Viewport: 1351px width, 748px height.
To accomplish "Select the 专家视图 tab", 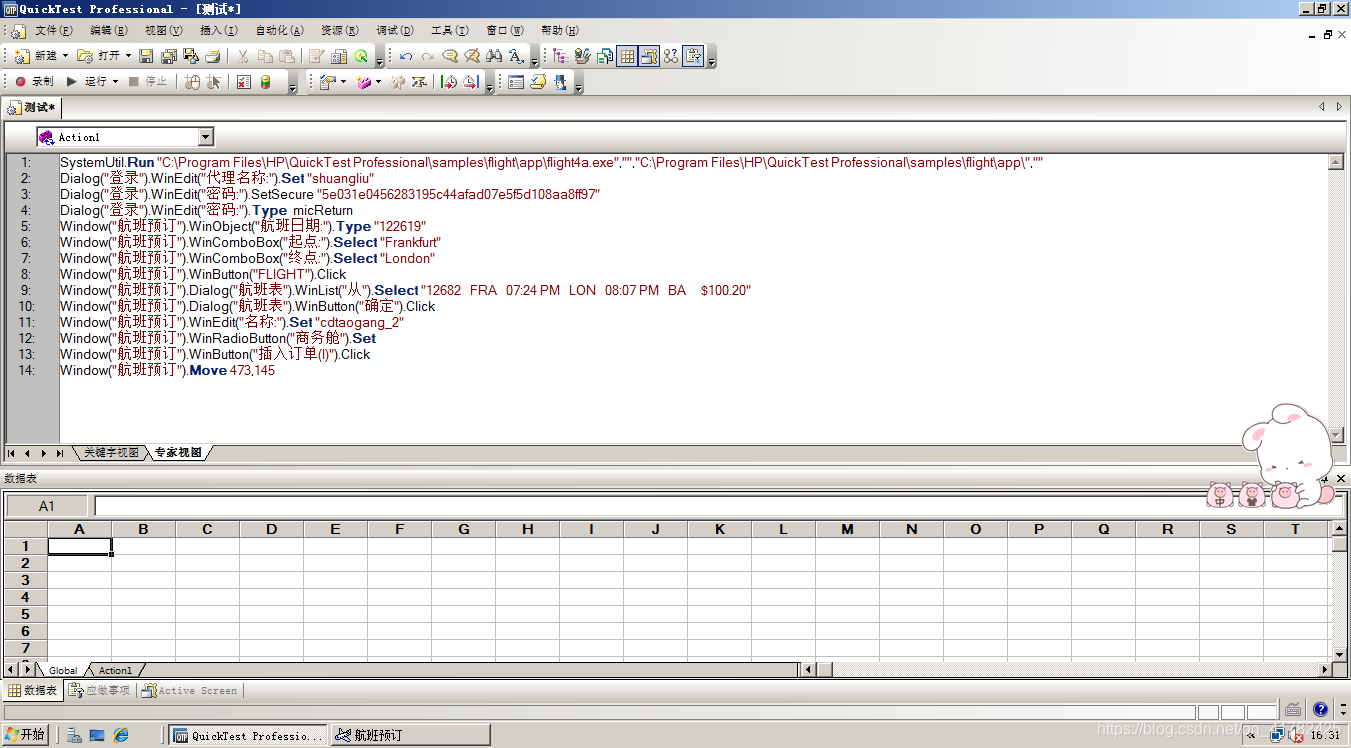I will click(x=178, y=453).
